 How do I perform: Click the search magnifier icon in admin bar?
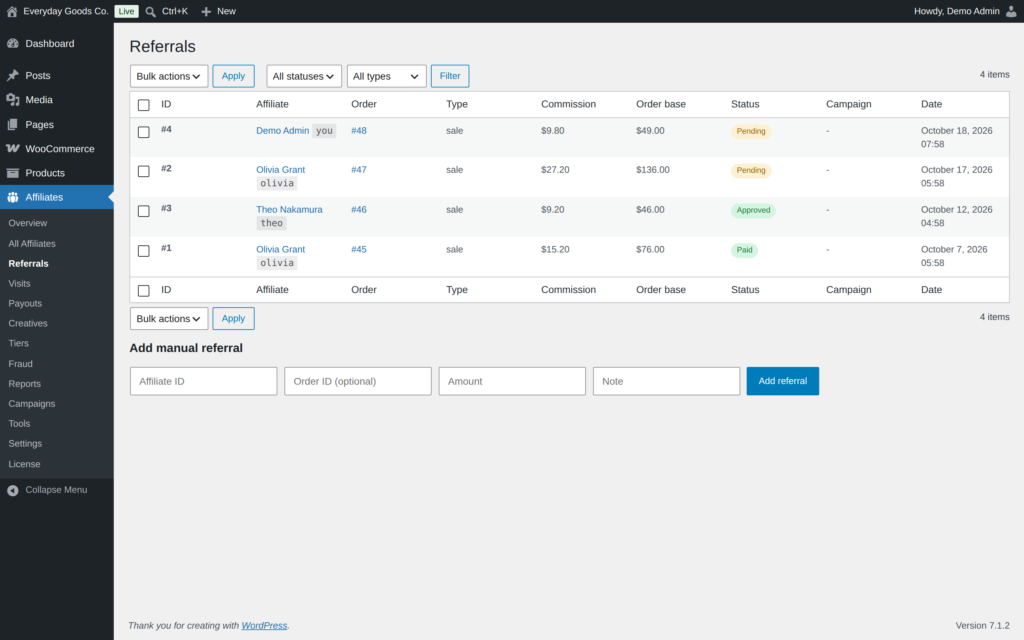pos(151,12)
